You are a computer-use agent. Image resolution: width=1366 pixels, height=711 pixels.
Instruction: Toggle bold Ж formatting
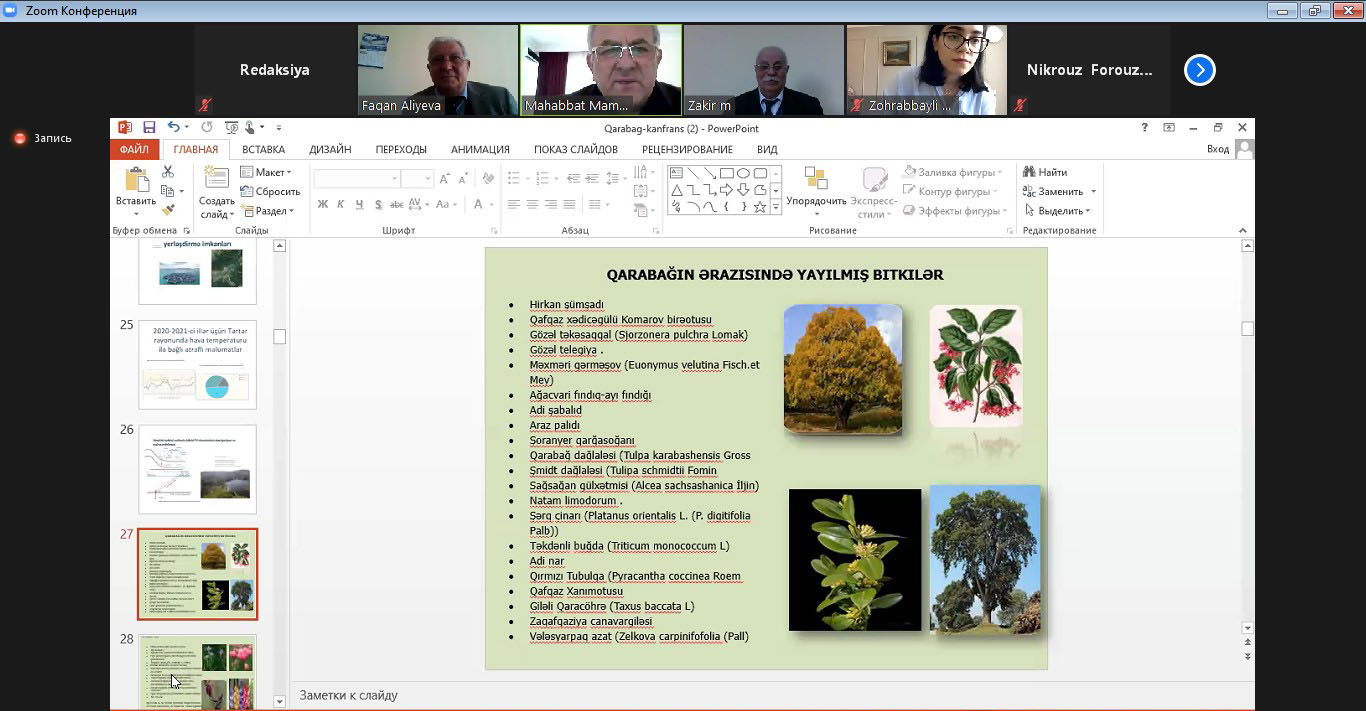point(322,204)
